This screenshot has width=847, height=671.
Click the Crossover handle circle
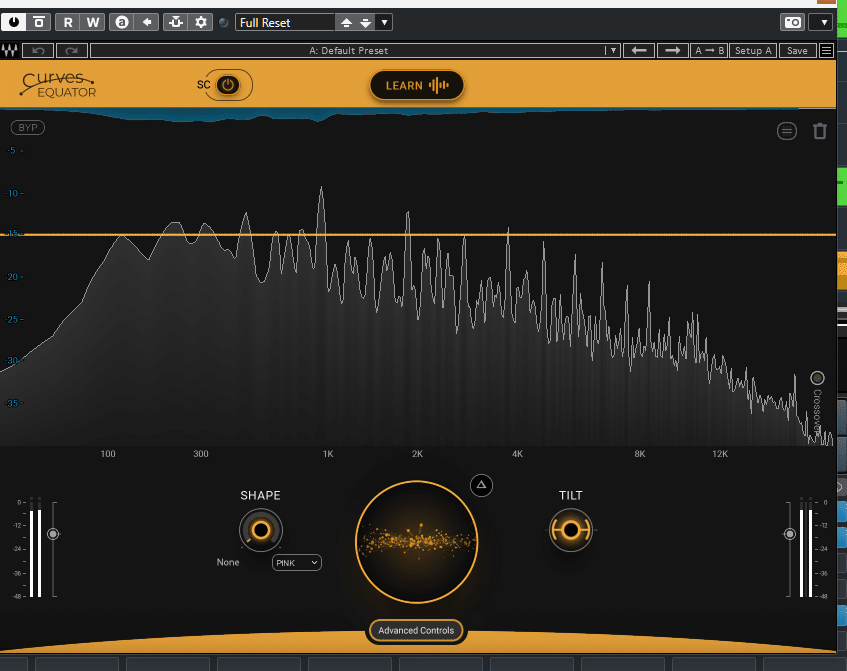click(x=817, y=378)
